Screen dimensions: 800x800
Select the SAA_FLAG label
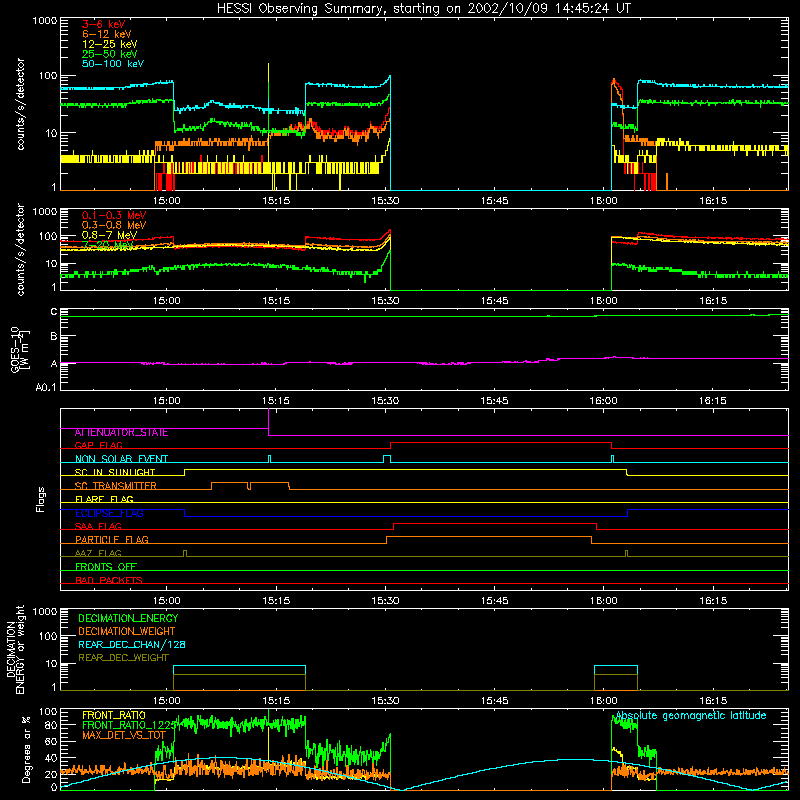(x=98, y=526)
